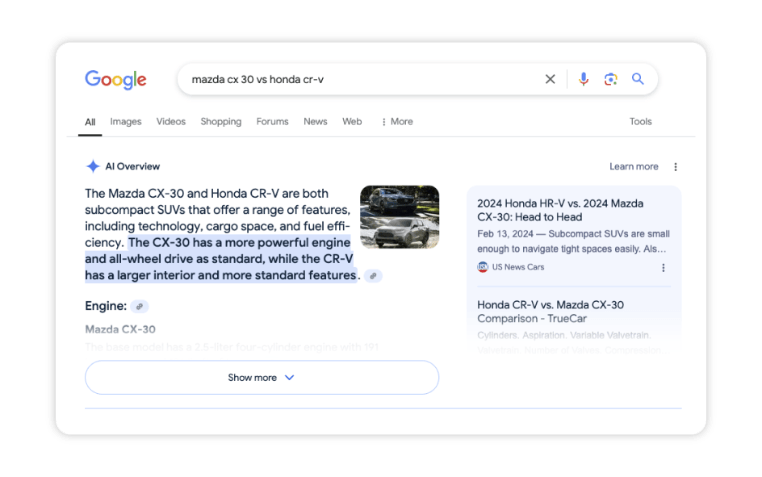Click the AI Overview sparkle icon
Viewport: 762px width, 477px height.
pos(92,166)
